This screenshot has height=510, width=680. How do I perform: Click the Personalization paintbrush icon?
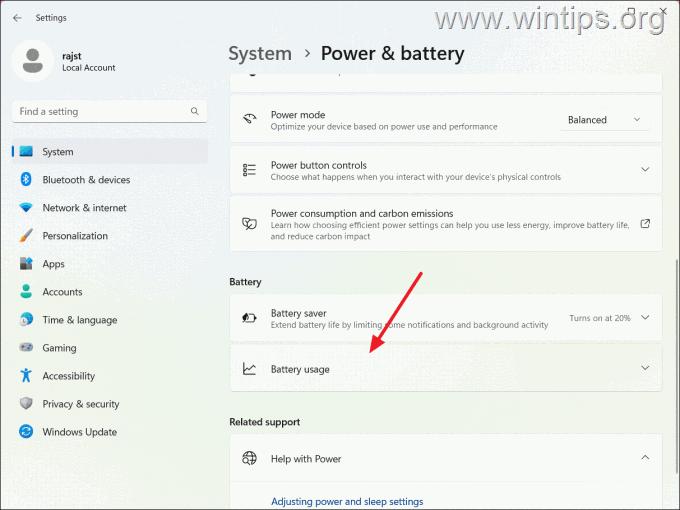click(26, 235)
